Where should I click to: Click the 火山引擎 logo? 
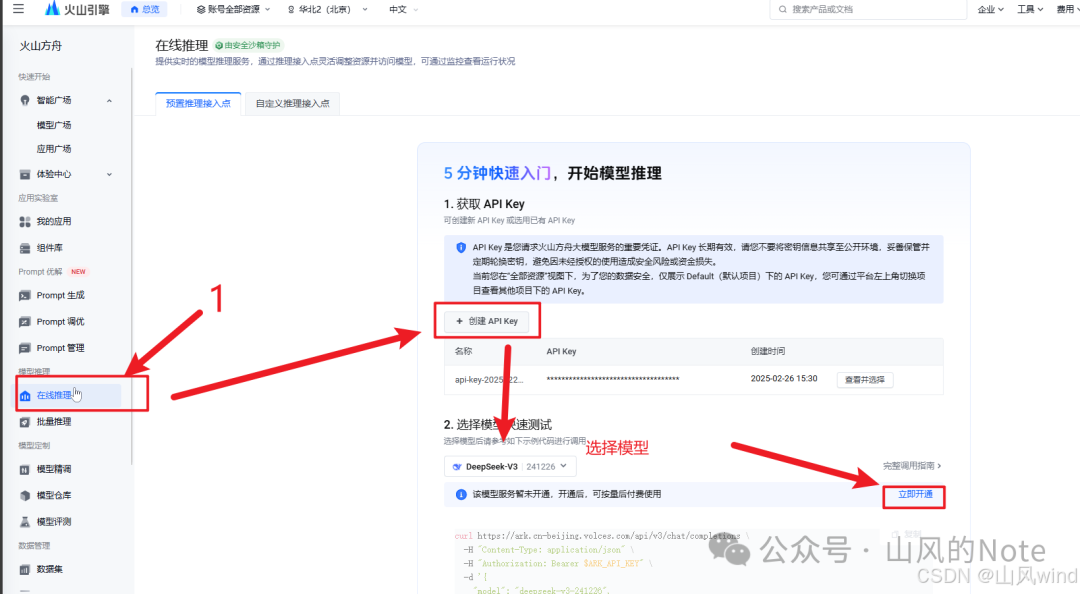76,9
